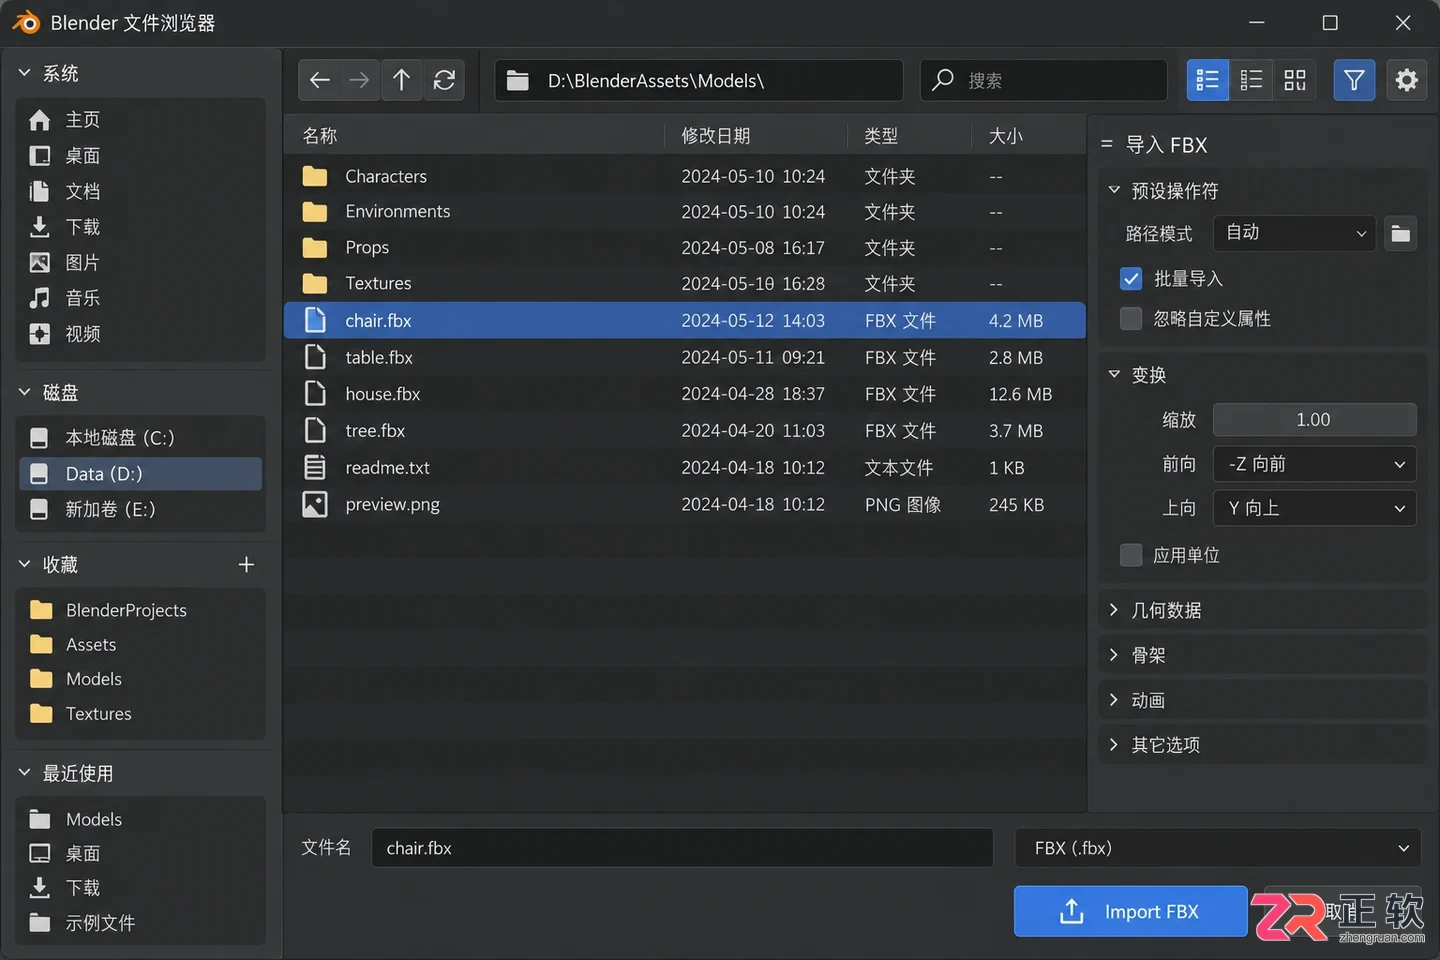The height and width of the screenshot is (960, 1440).
Task: Open the 视频 system folder
Action: tap(140, 334)
